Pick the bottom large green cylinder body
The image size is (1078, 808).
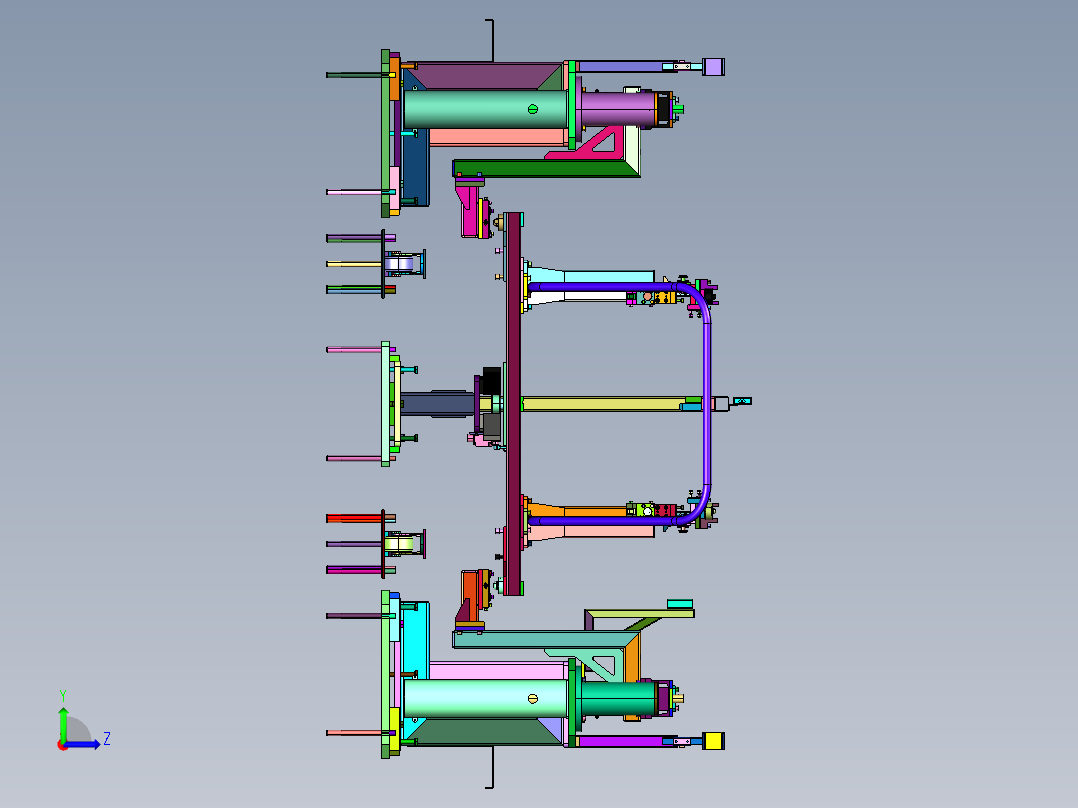(x=485, y=699)
